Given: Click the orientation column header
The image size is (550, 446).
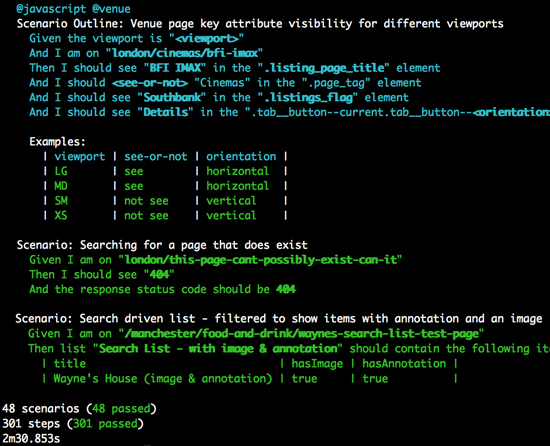Looking at the screenshot, I should [x=241, y=156].
